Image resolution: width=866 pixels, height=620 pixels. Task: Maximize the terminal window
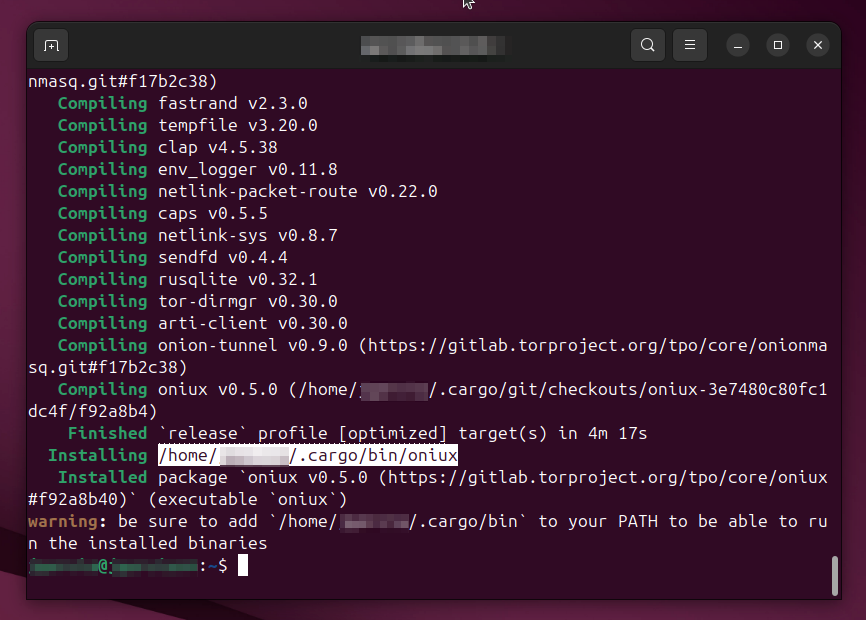tap(778, 45)
